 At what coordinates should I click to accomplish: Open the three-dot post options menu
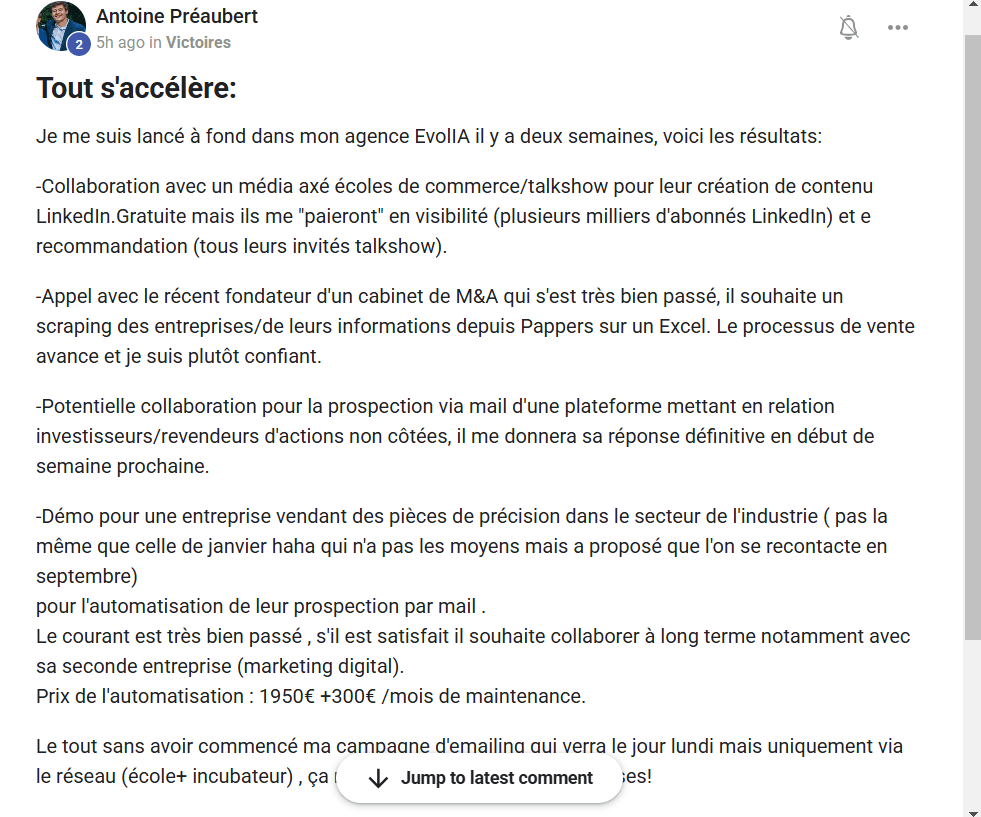pos(898,28)
